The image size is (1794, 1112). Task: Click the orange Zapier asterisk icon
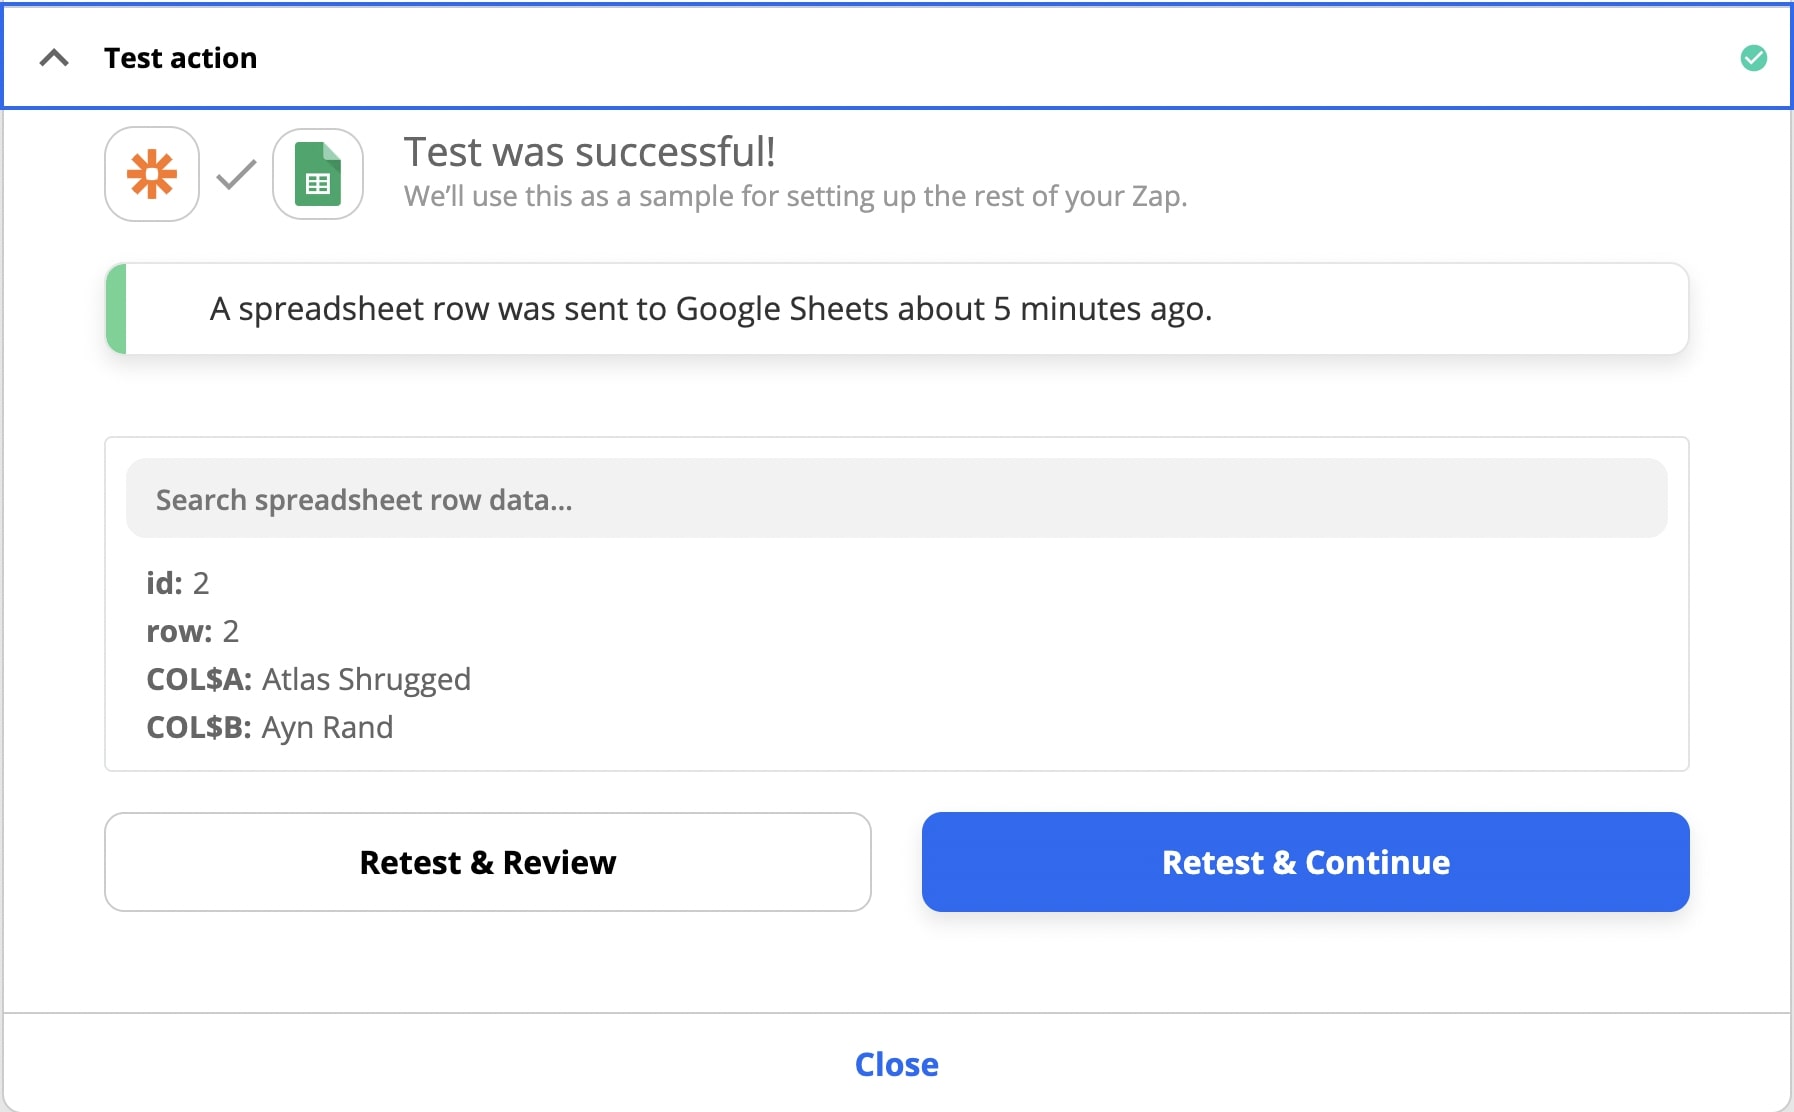coord(152,174)
